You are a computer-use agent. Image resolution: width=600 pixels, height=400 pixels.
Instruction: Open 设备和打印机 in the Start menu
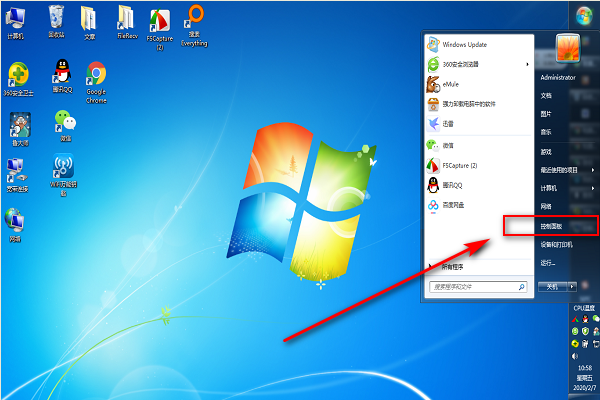tap(556, 245)
